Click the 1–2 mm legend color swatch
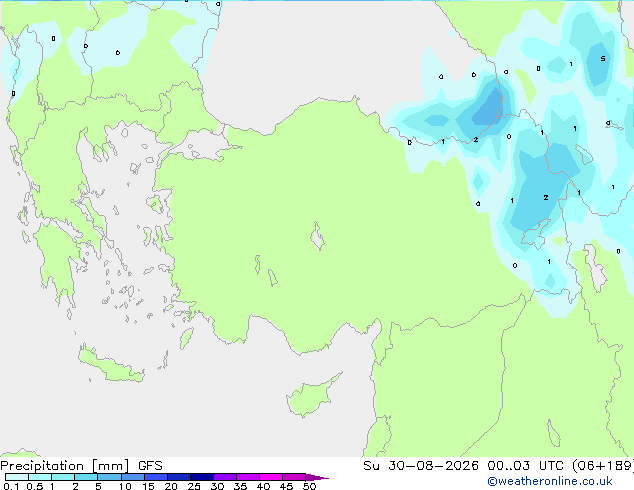Screen dimensions: 634x490 point(63,477)
